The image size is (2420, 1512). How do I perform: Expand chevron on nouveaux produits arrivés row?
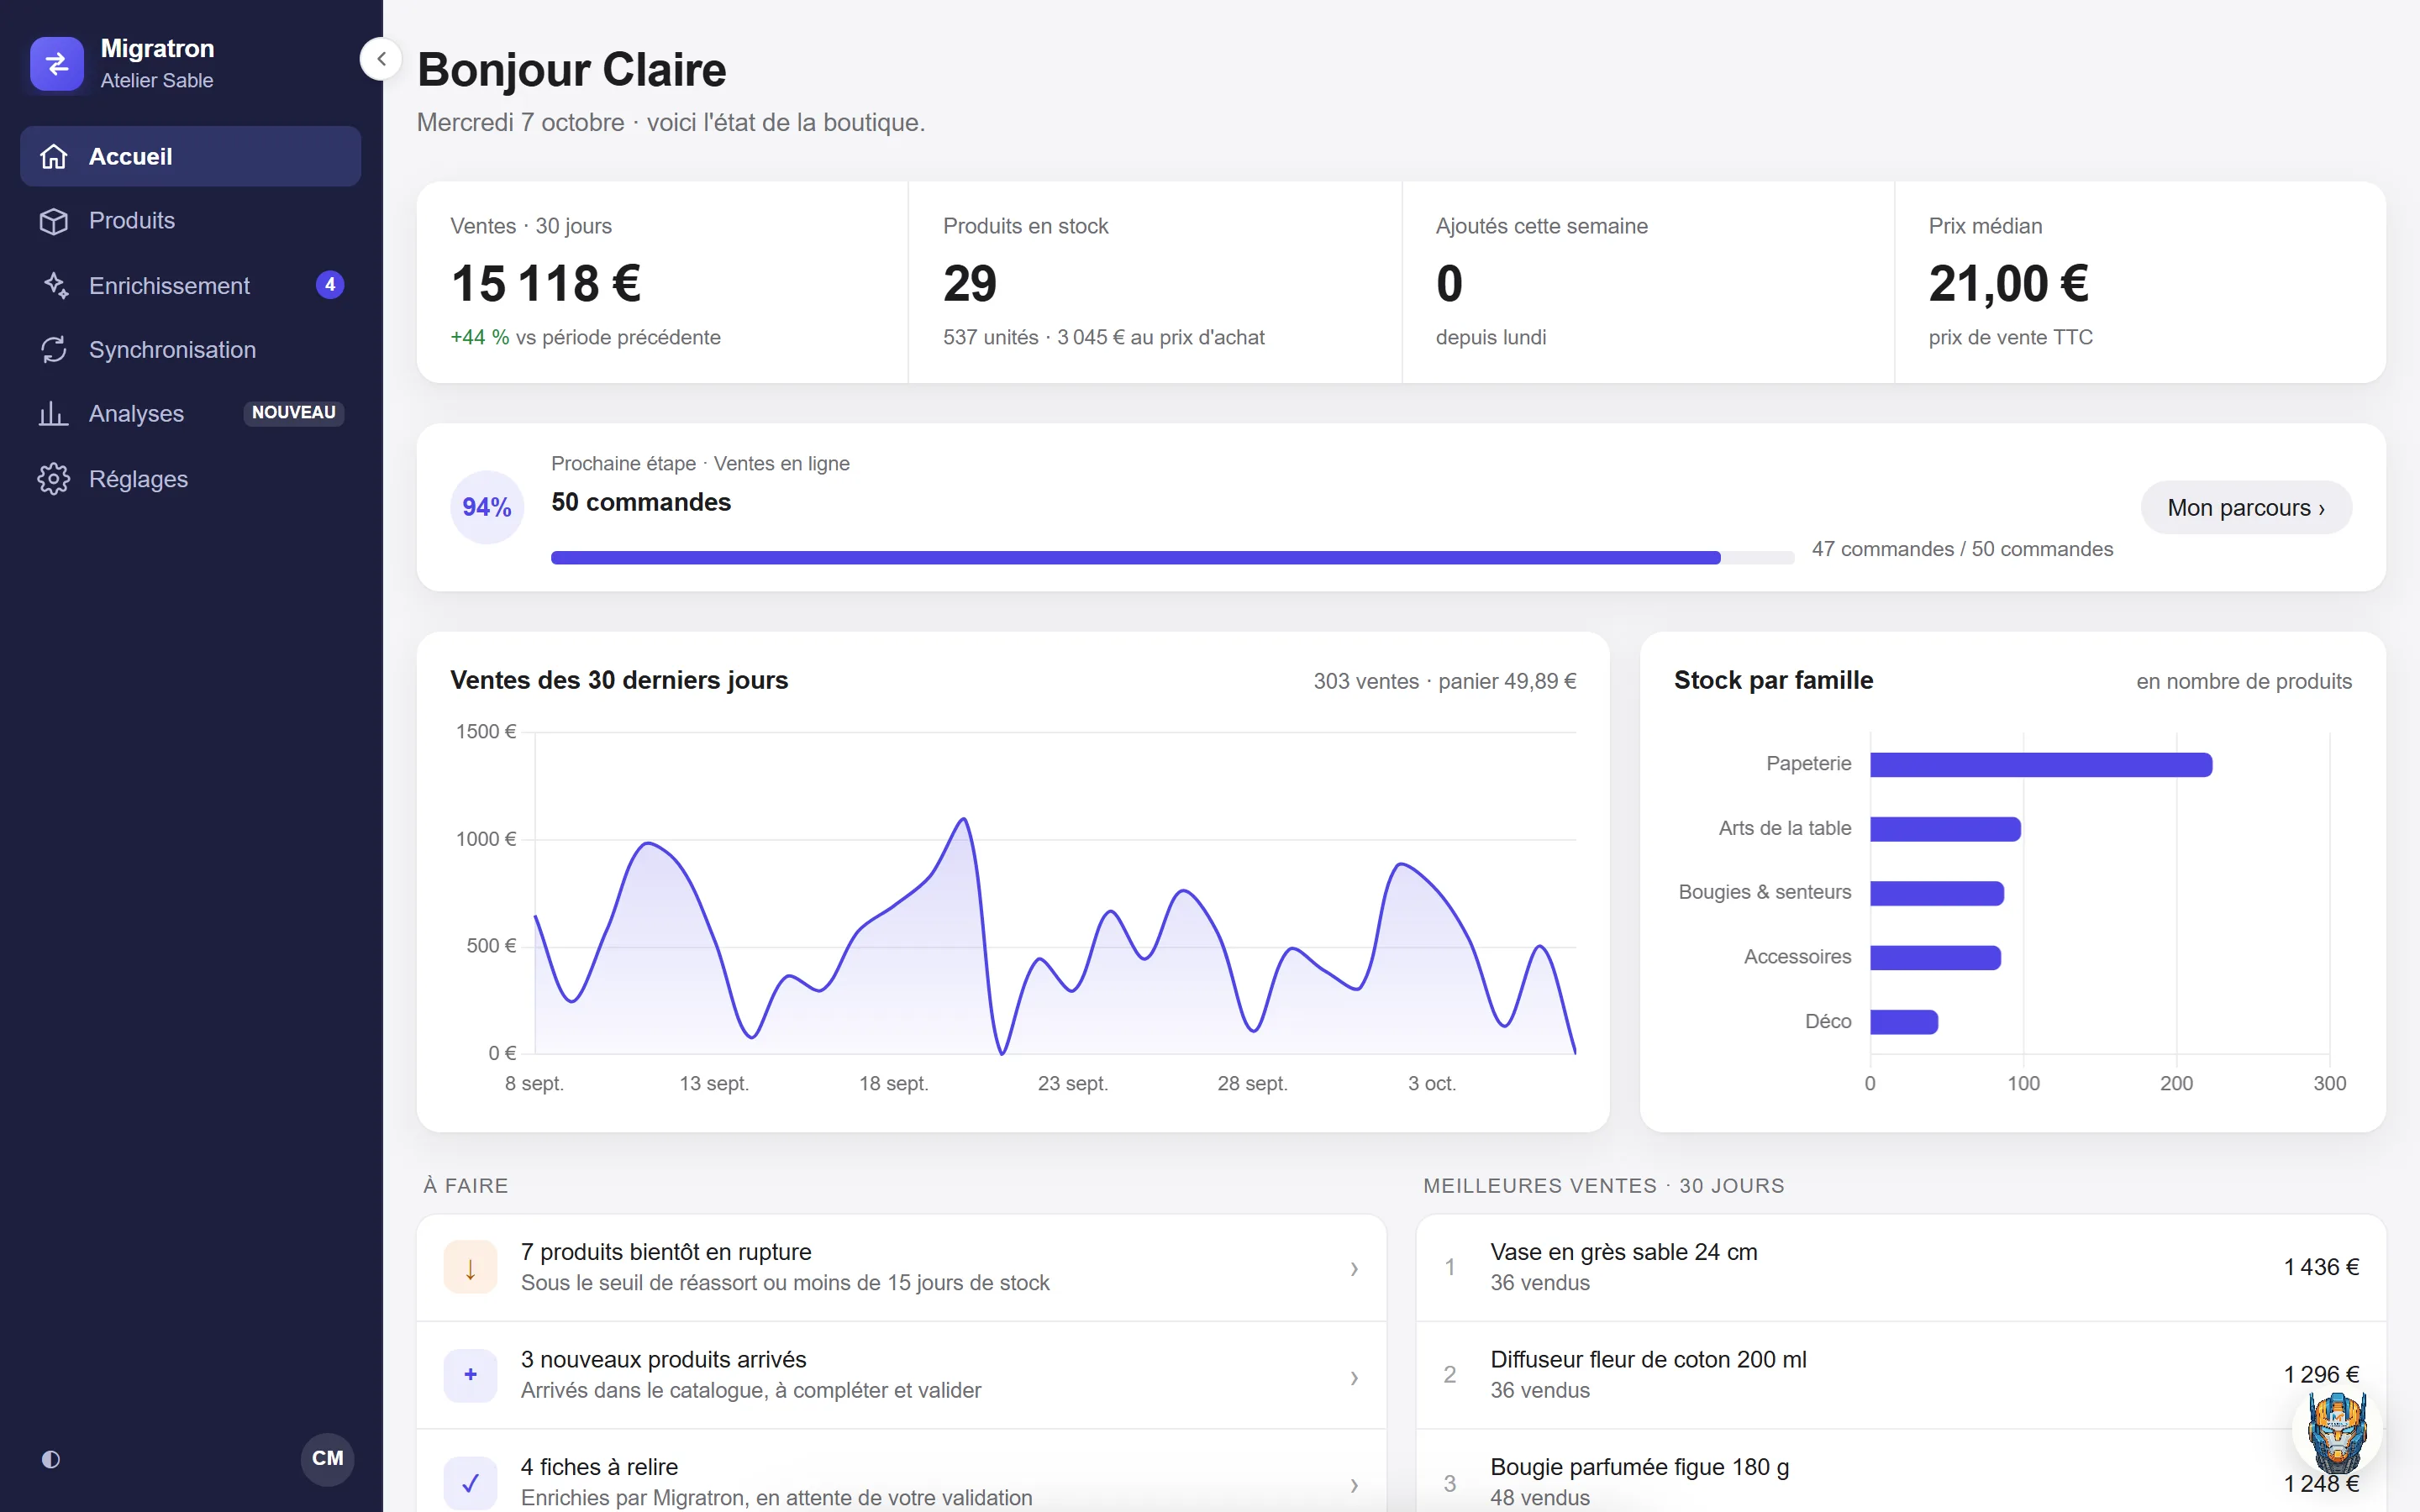point(1354,1377)
